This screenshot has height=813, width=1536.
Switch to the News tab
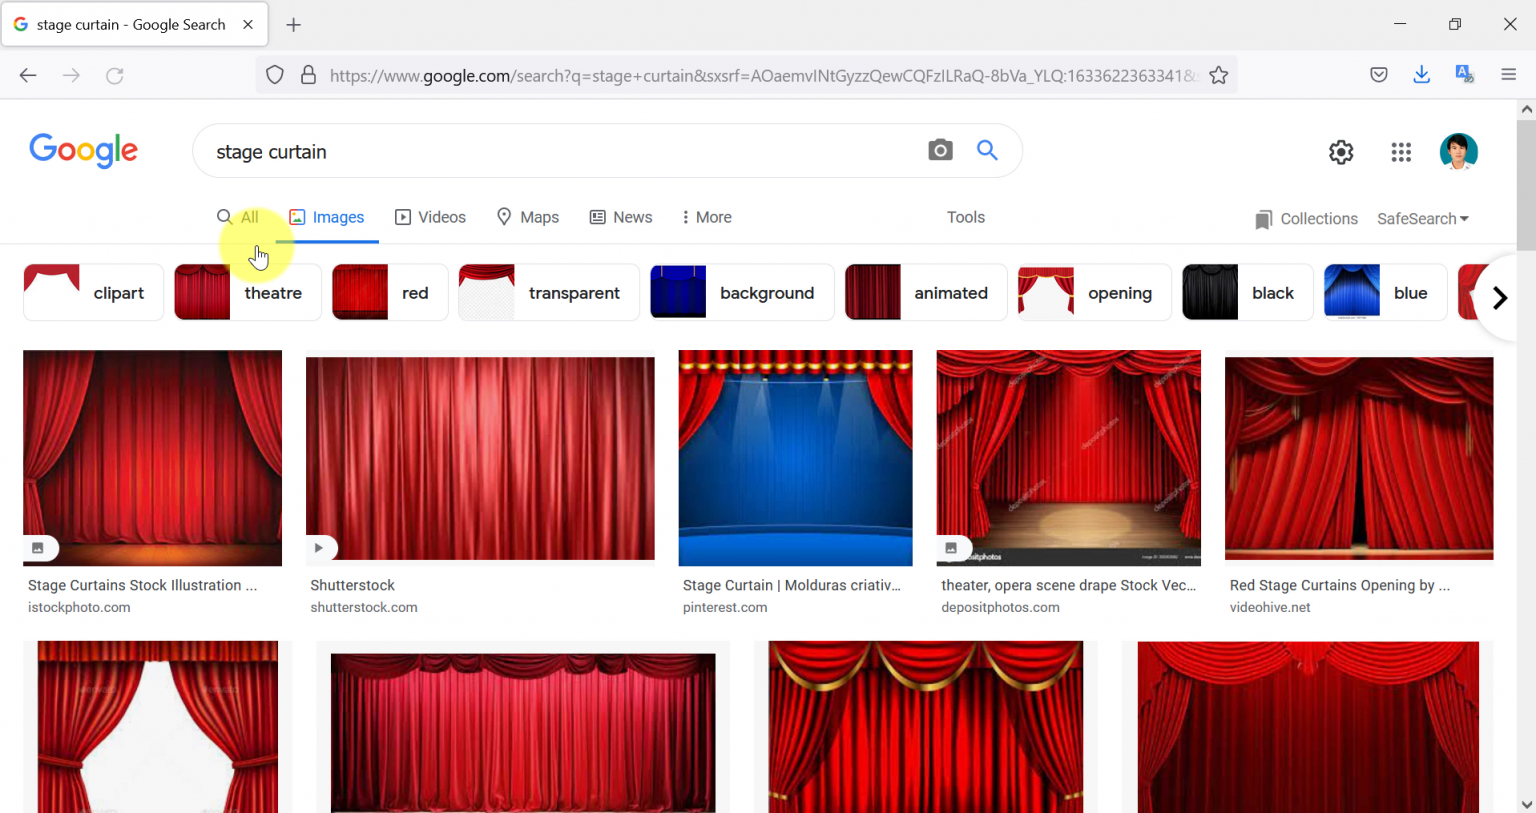[621, 217]
